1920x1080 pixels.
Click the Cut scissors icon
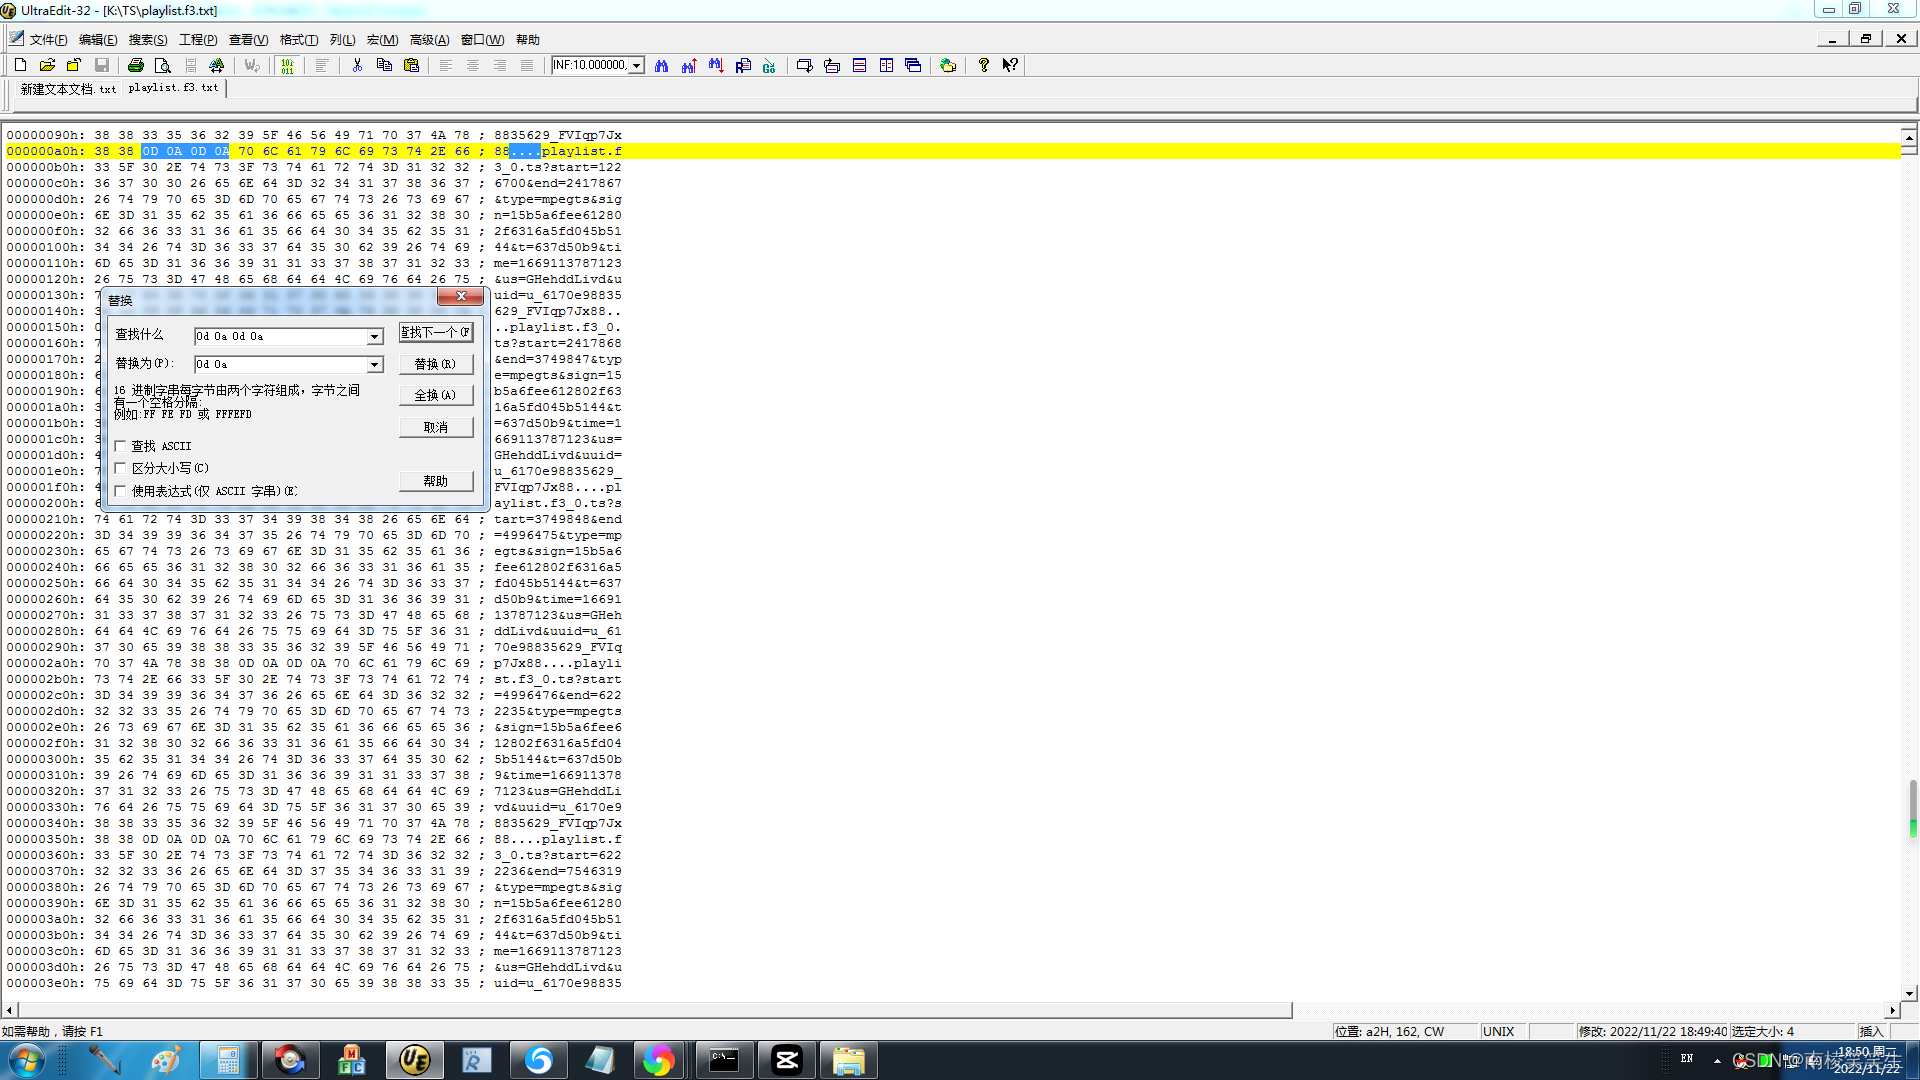point(357,65)
